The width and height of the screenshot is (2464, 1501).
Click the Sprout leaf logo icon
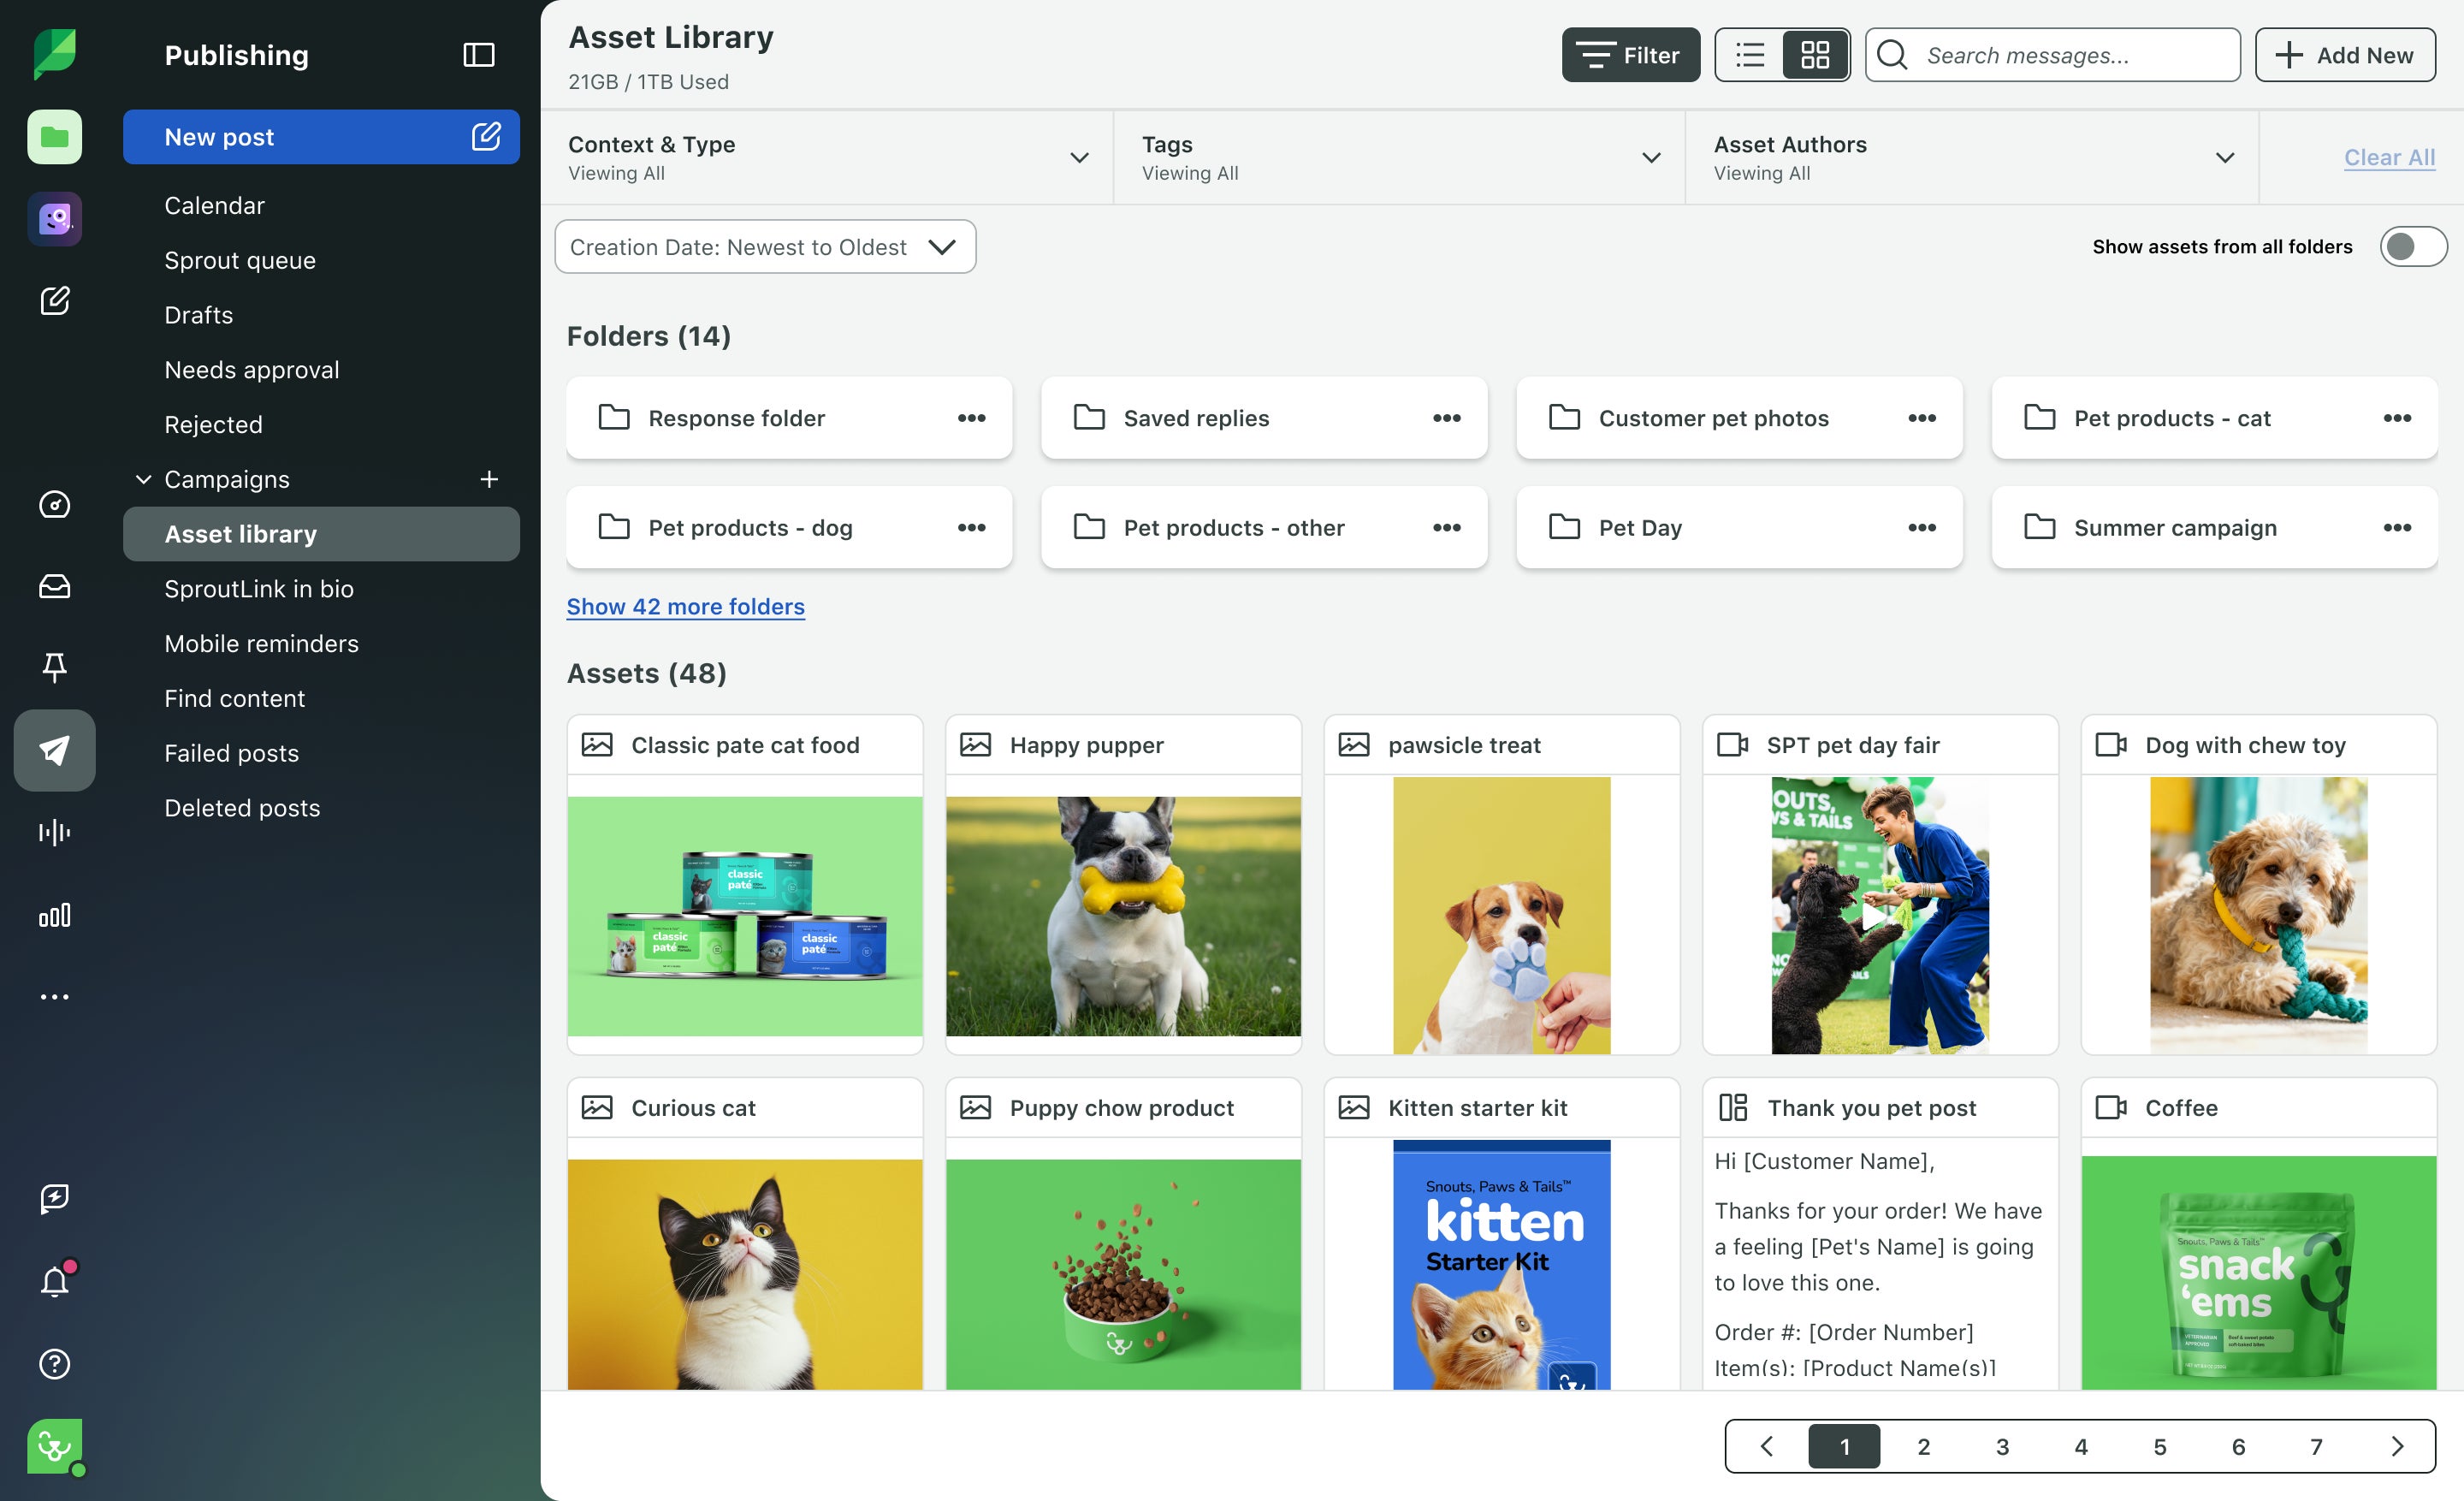(x=54, y=54)
